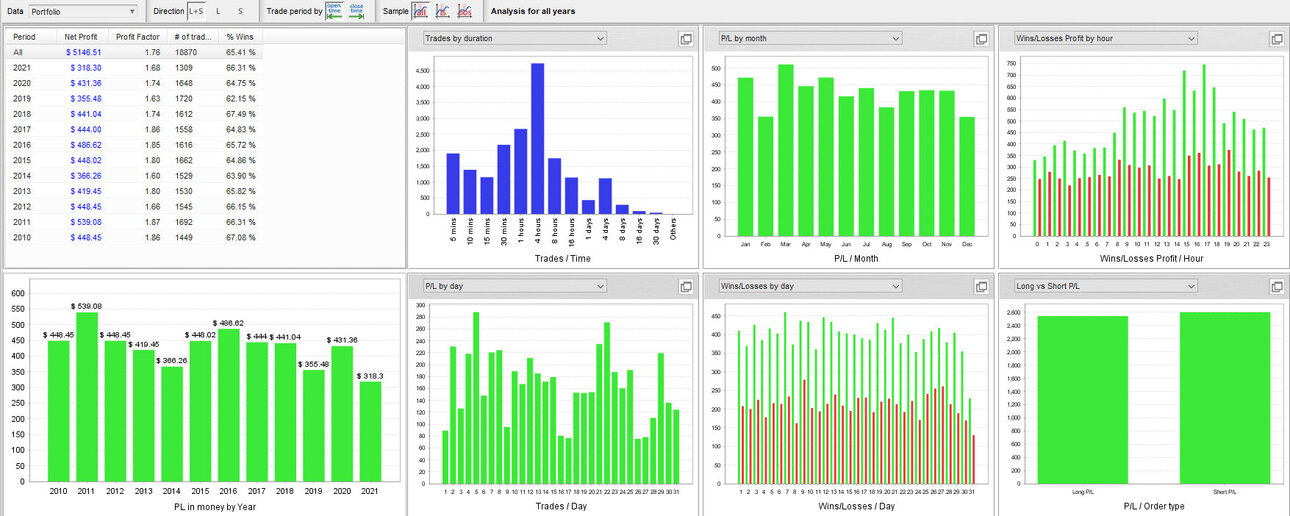Screen dimensions: 1290x516
Task: Maximize the P/L by day chart
Action: coord(686,287)
